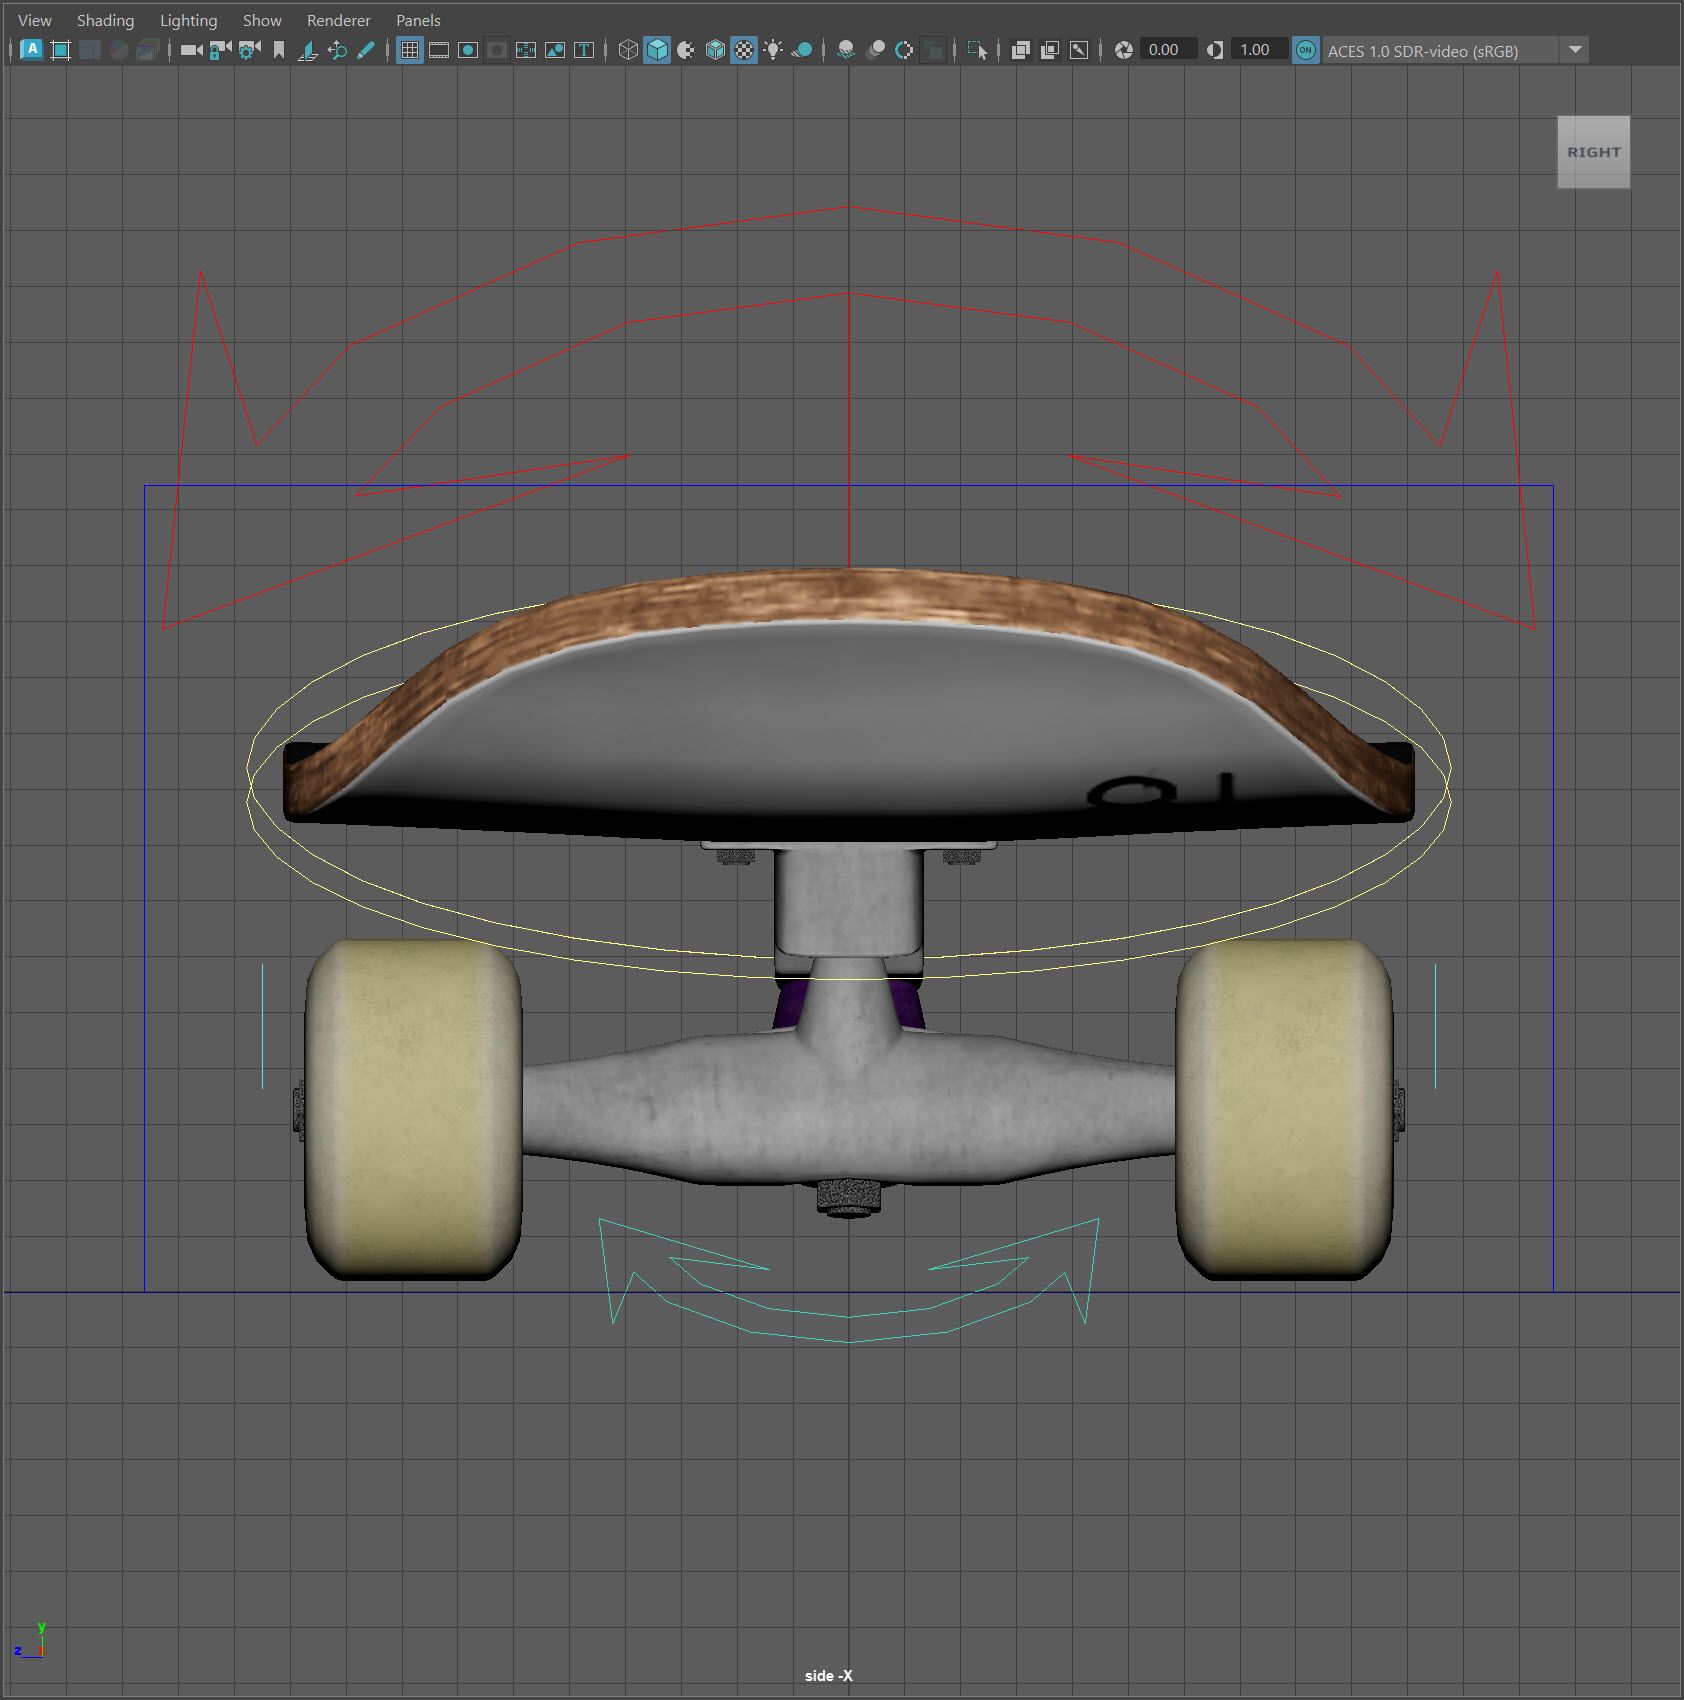Select the Grease Pencil icon
The width and height of the screenshot is (1684, 1700).
click(366, 50)
